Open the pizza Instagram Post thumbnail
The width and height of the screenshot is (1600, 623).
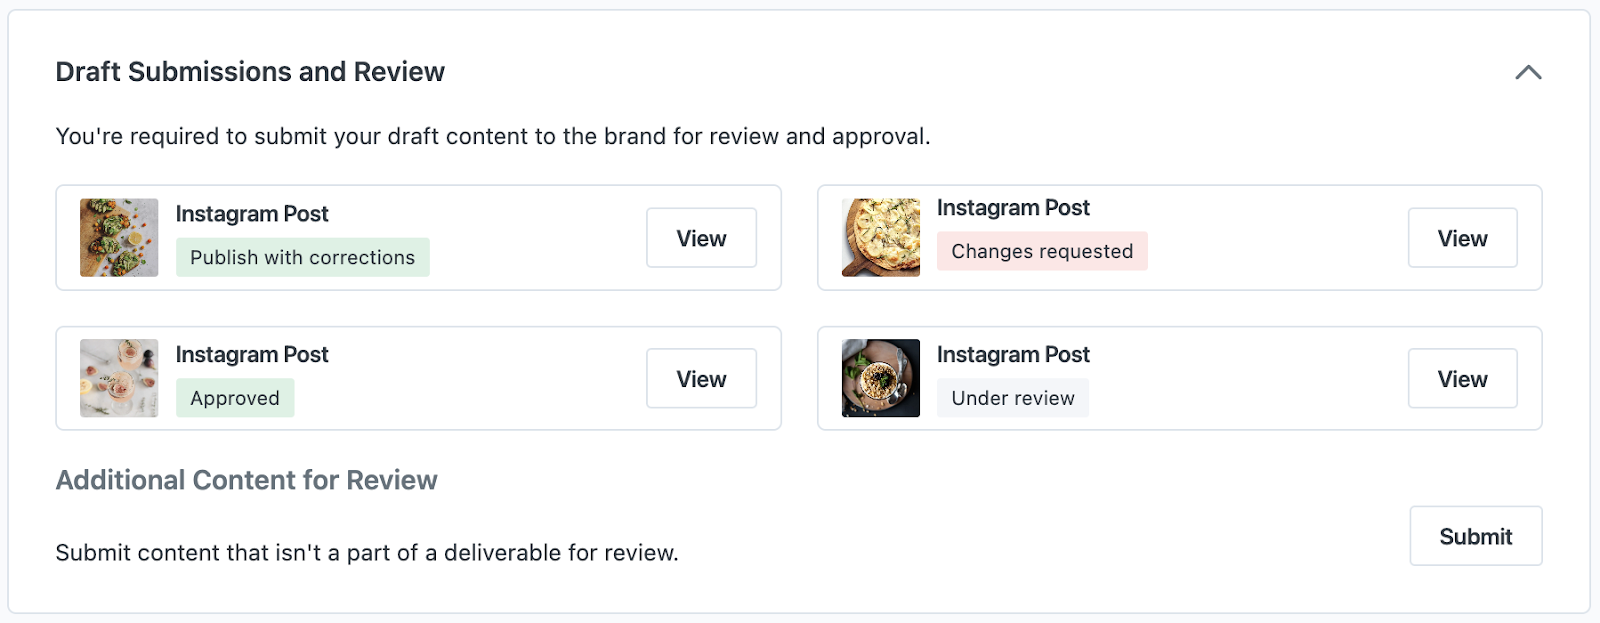880,237
